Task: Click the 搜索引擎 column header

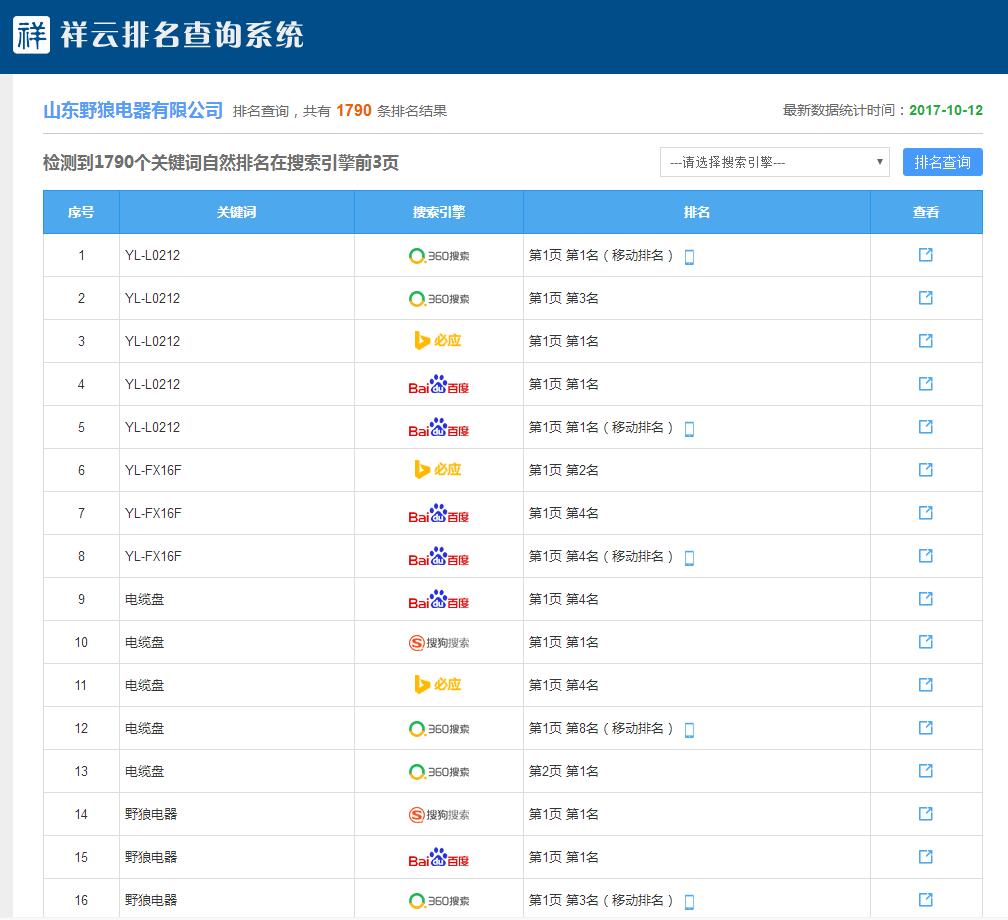Action: pos(439,212)
